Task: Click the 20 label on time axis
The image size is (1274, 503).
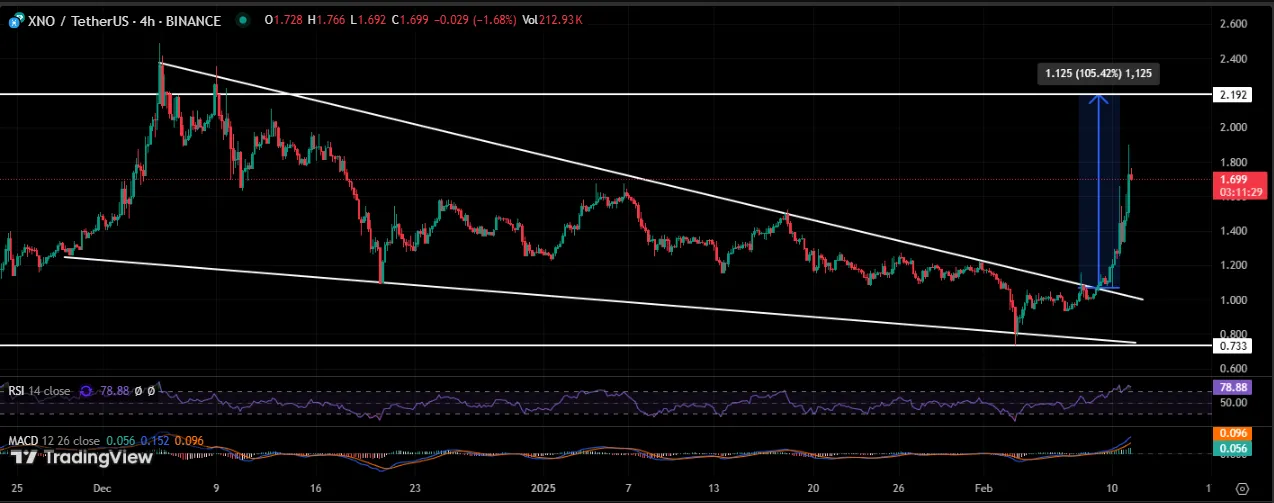Action: tap(813, 488)
